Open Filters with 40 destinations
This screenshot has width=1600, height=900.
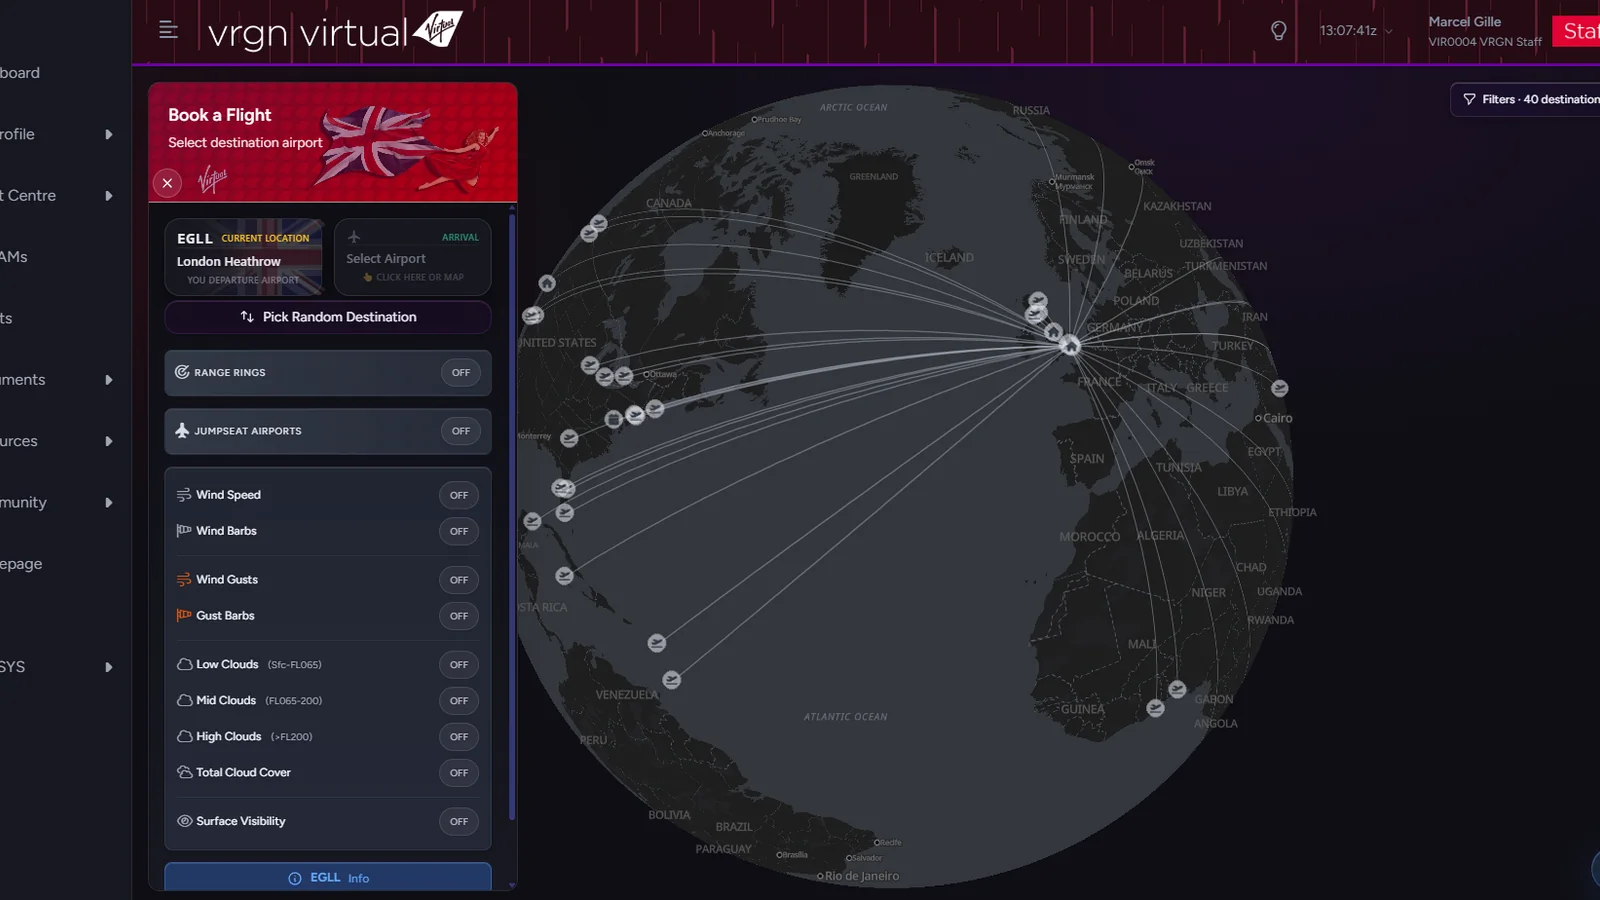coord(1526,99)
